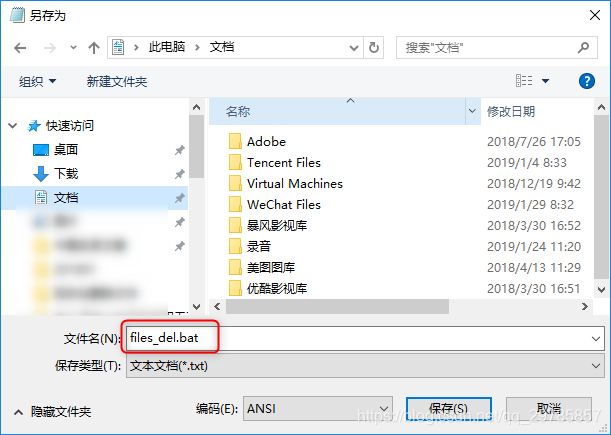Click the Back navigation arrow
Image resolution: width=611 pixels, height=435 pixels.
click(20, 48)
